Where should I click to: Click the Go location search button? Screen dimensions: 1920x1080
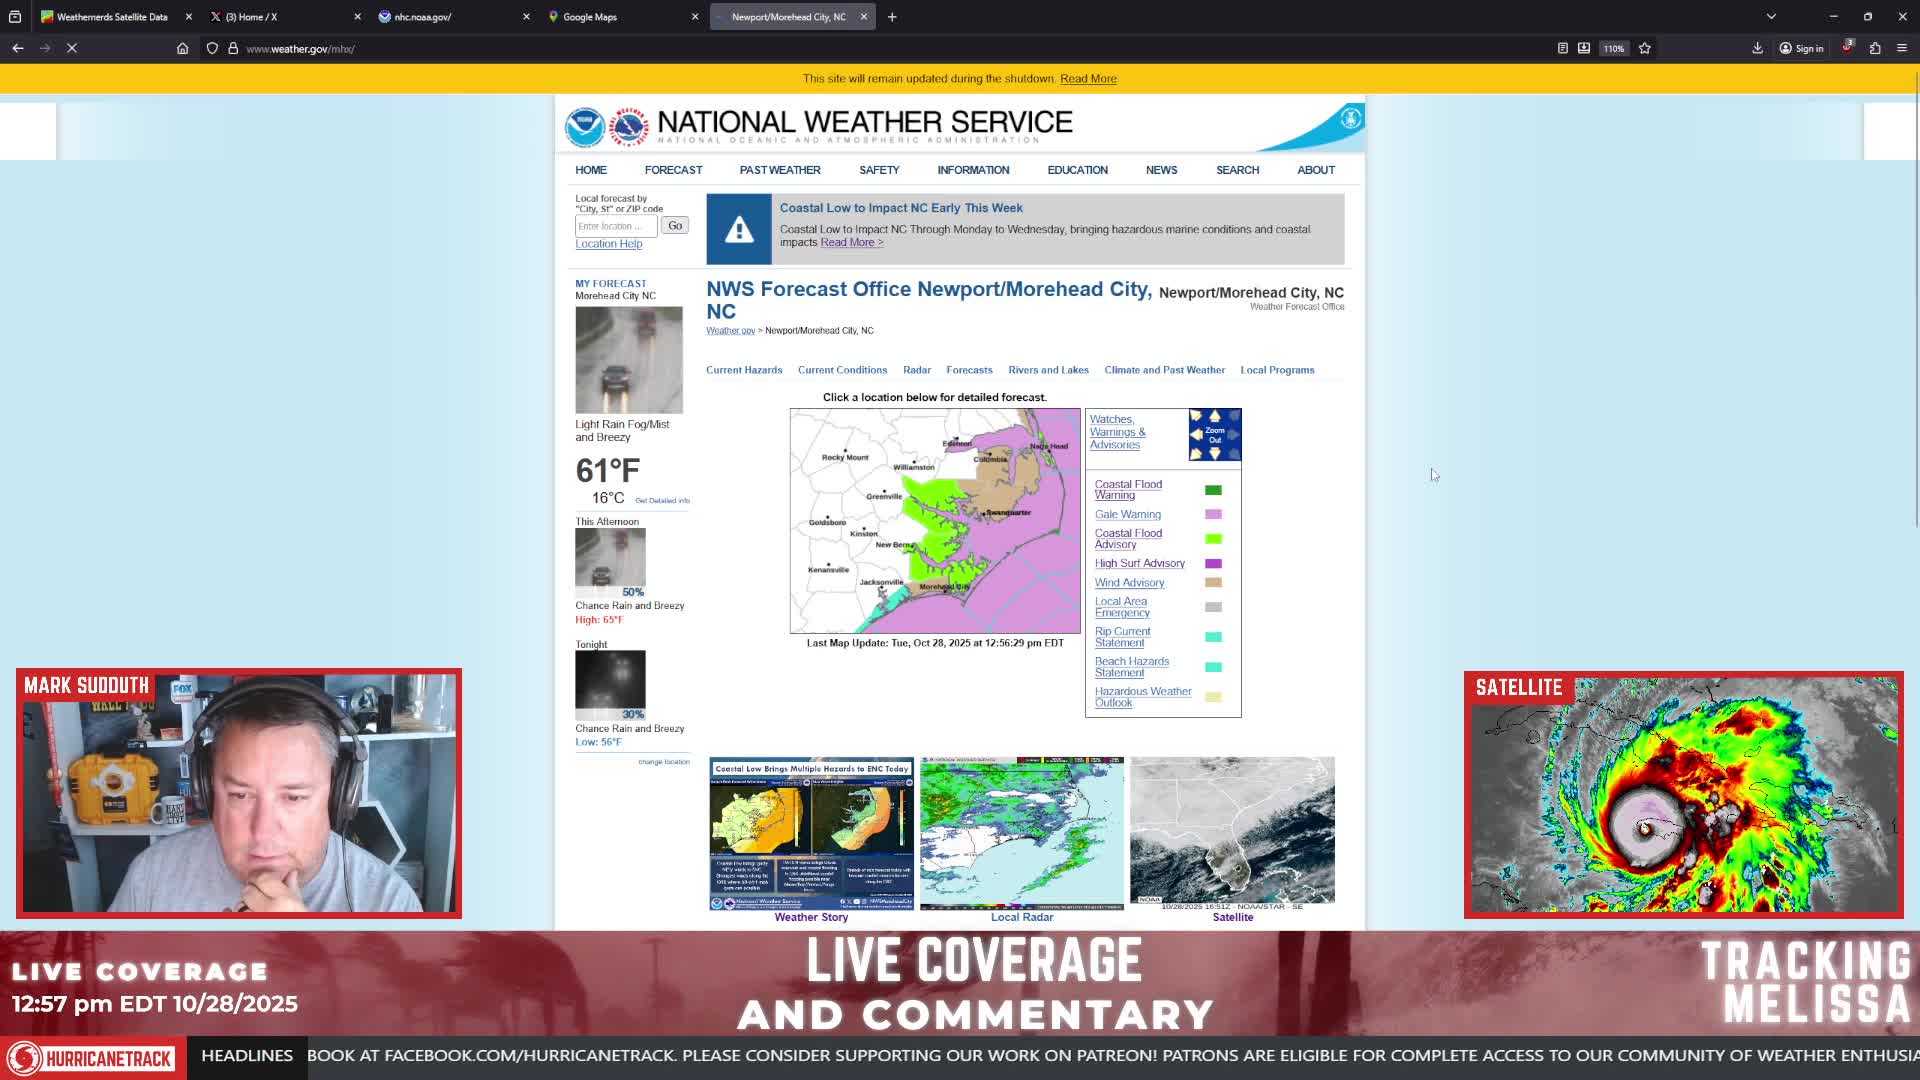tap(675, 226)
